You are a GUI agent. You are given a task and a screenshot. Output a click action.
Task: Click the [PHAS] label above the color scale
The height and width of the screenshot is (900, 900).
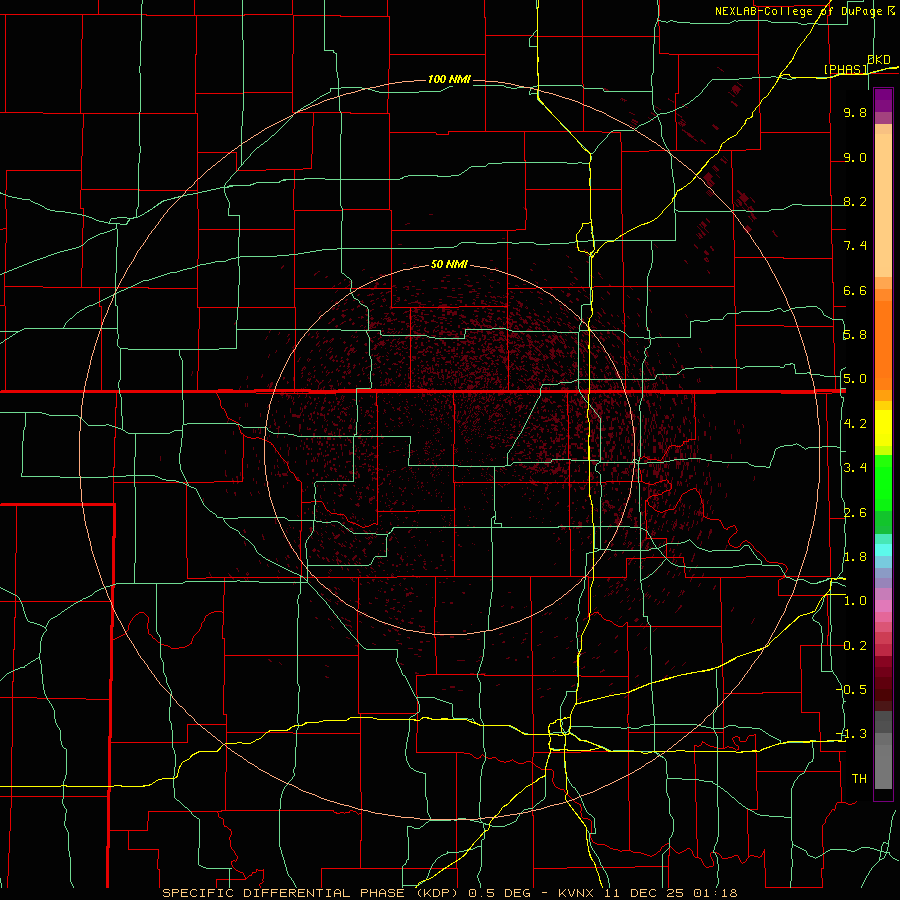tap(845, 69)
